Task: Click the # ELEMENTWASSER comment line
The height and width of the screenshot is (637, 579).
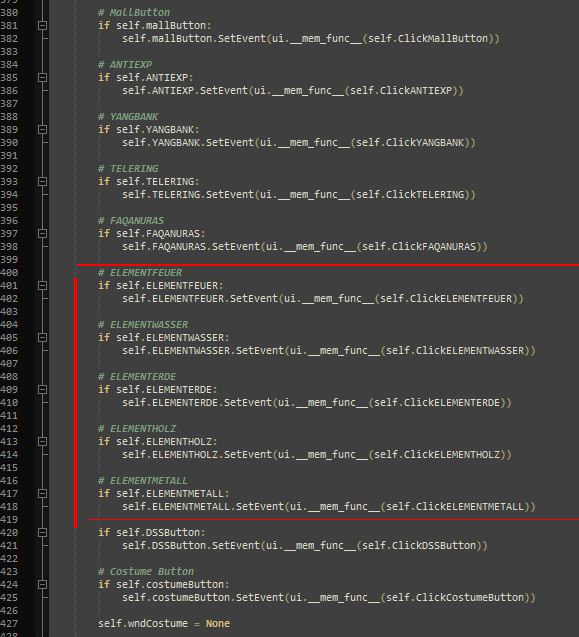Action: click(143, 325)
